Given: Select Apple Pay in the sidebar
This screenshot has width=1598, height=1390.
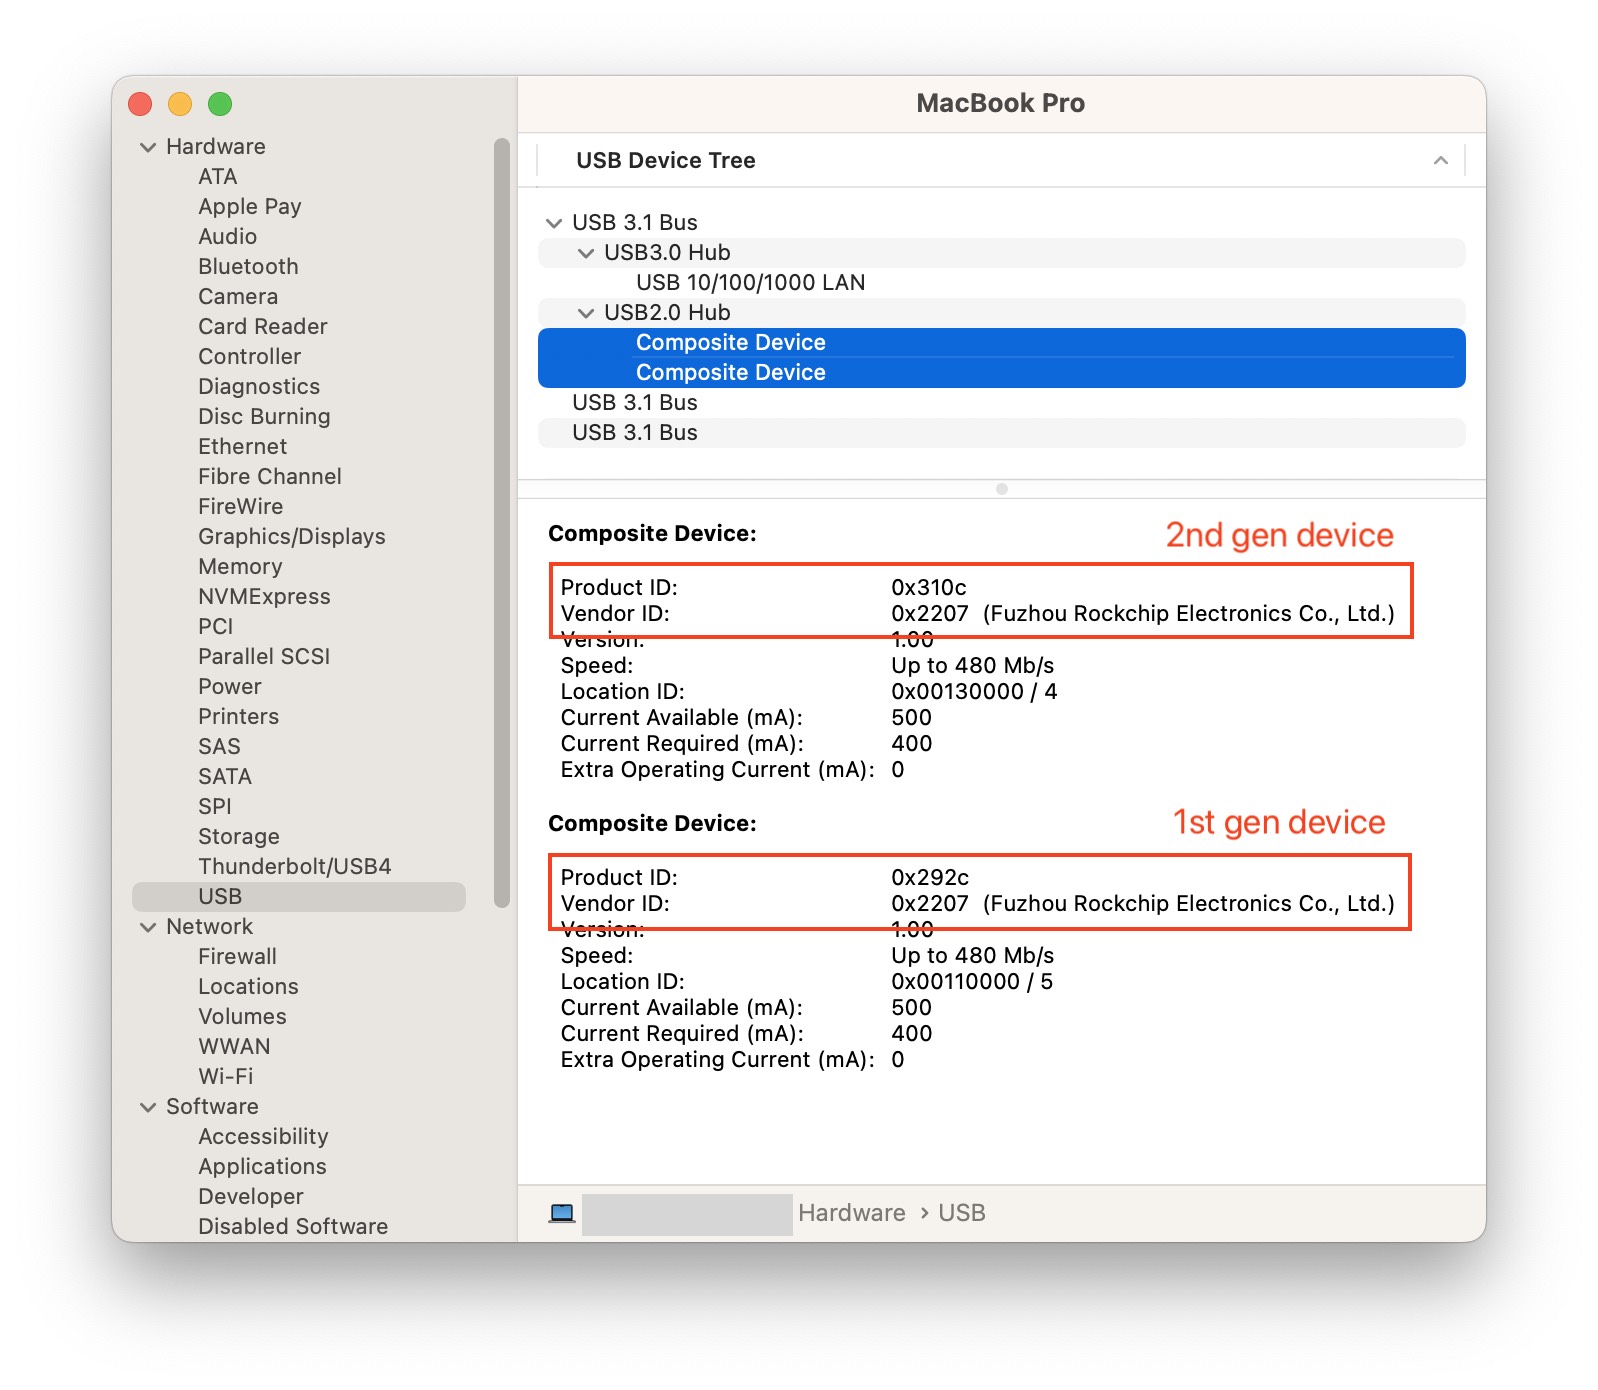Looking at the screenshot, I should (x=249, y=207).
